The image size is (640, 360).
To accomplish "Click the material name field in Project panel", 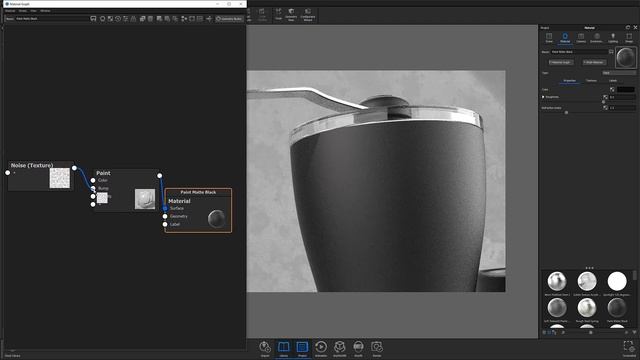I will pyautogui.click(x=579, y=52).
